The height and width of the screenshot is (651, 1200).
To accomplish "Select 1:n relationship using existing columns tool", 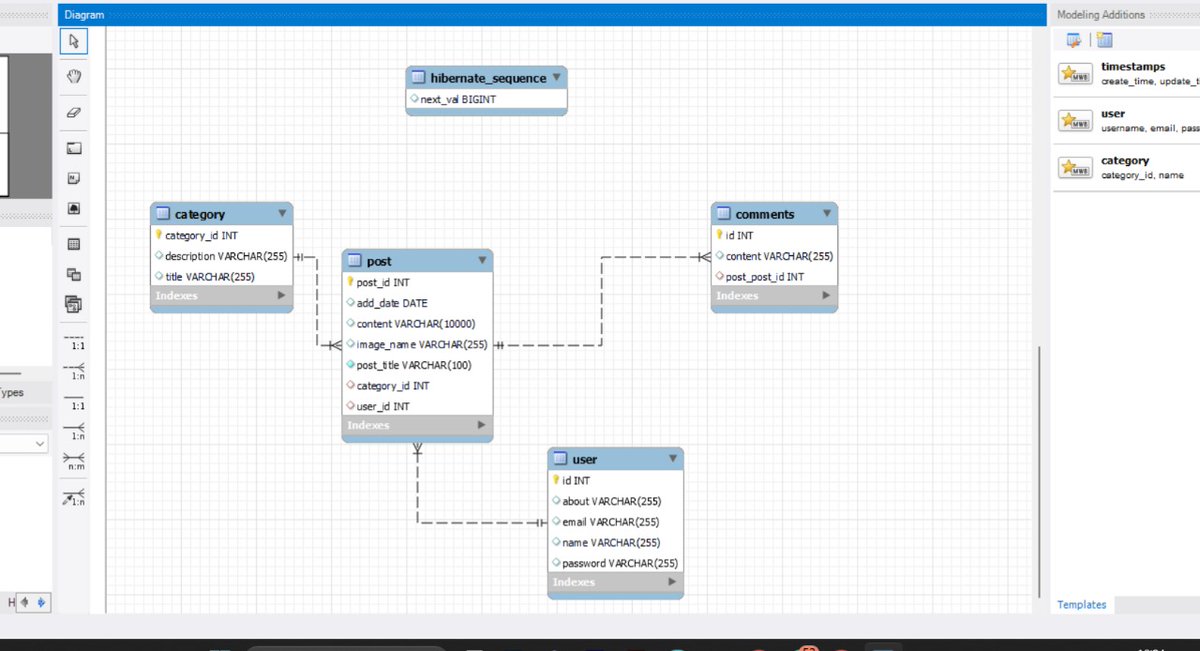I will pos(75,497).
